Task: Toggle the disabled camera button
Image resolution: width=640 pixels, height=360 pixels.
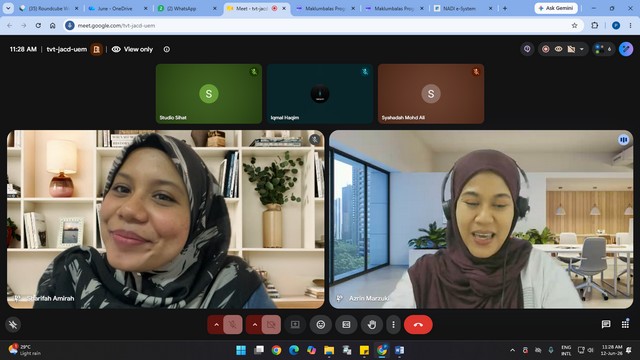Action: (x=271, y=324)
